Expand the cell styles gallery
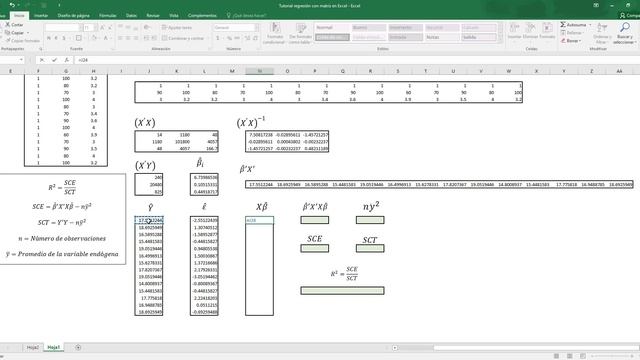 500,40
